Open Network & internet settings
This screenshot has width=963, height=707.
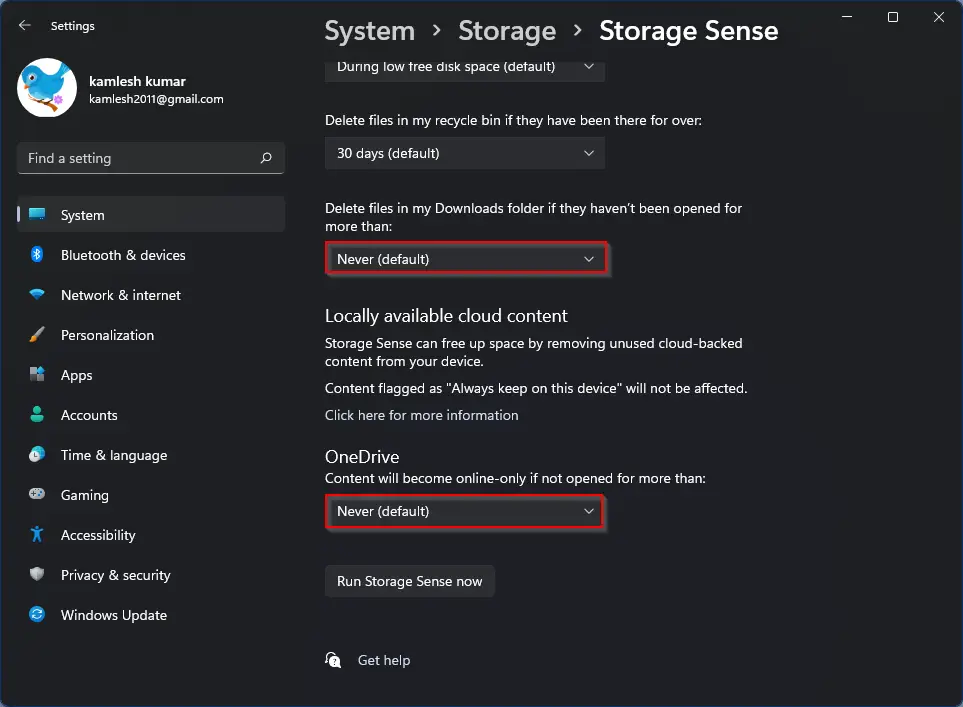coord(151,295)
